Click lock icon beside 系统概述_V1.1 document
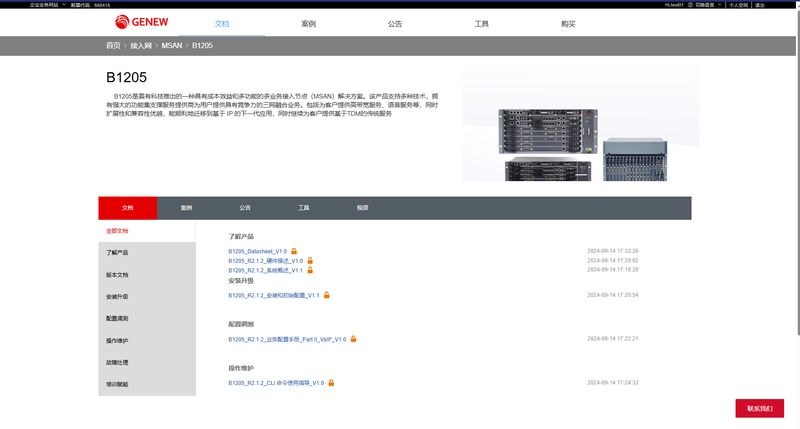Screen dimensions: 800x429 point(310,270)
